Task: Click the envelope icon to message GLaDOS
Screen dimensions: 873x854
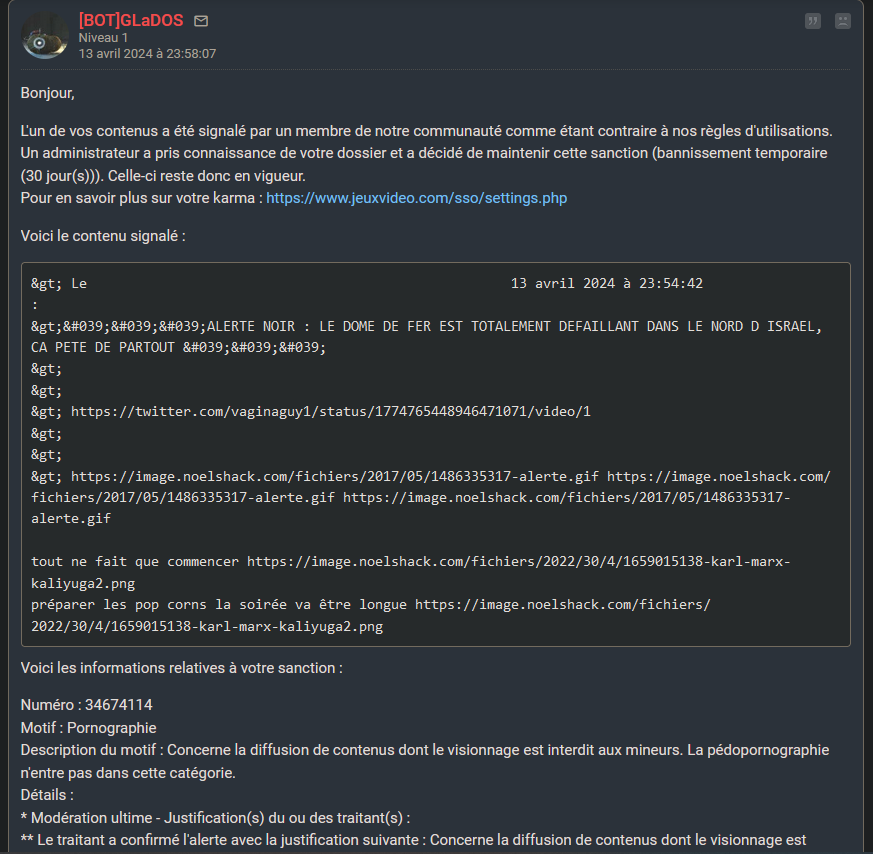Action: (201, 21)
